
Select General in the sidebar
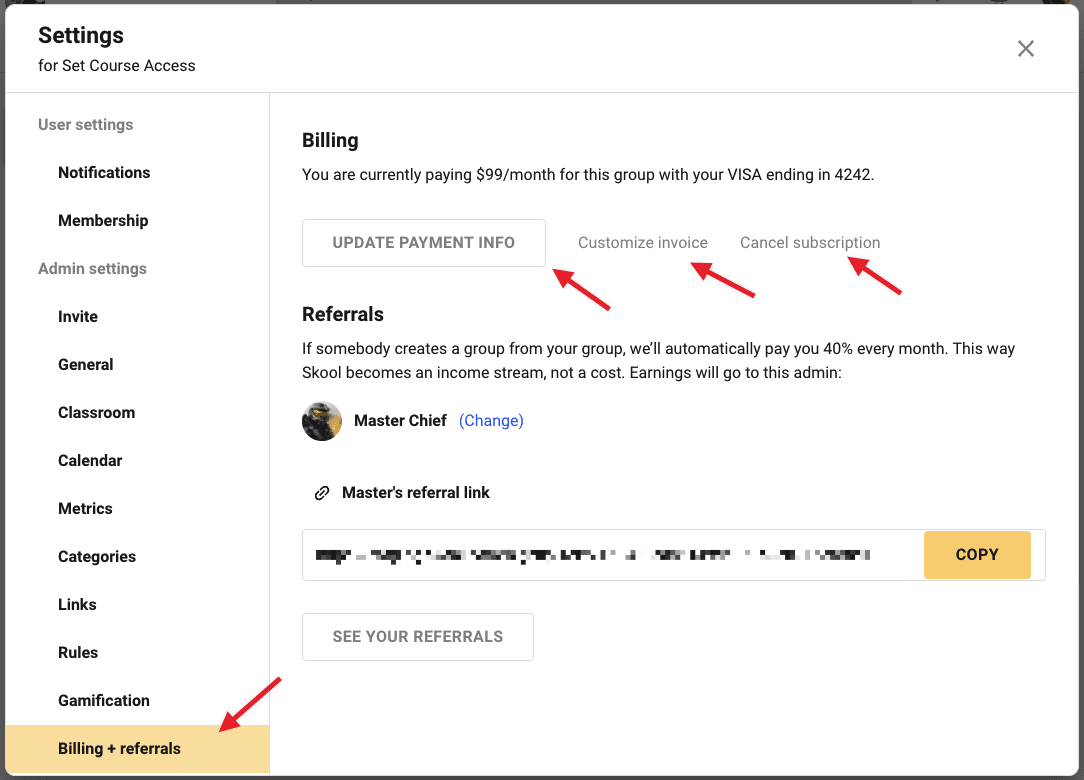[86, 365]
